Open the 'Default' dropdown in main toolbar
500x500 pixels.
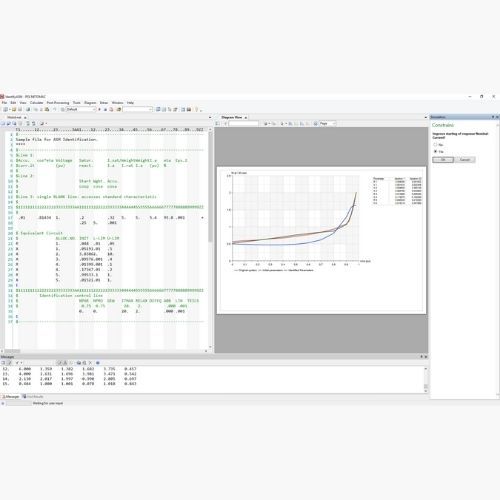click(x=81, y=109)
